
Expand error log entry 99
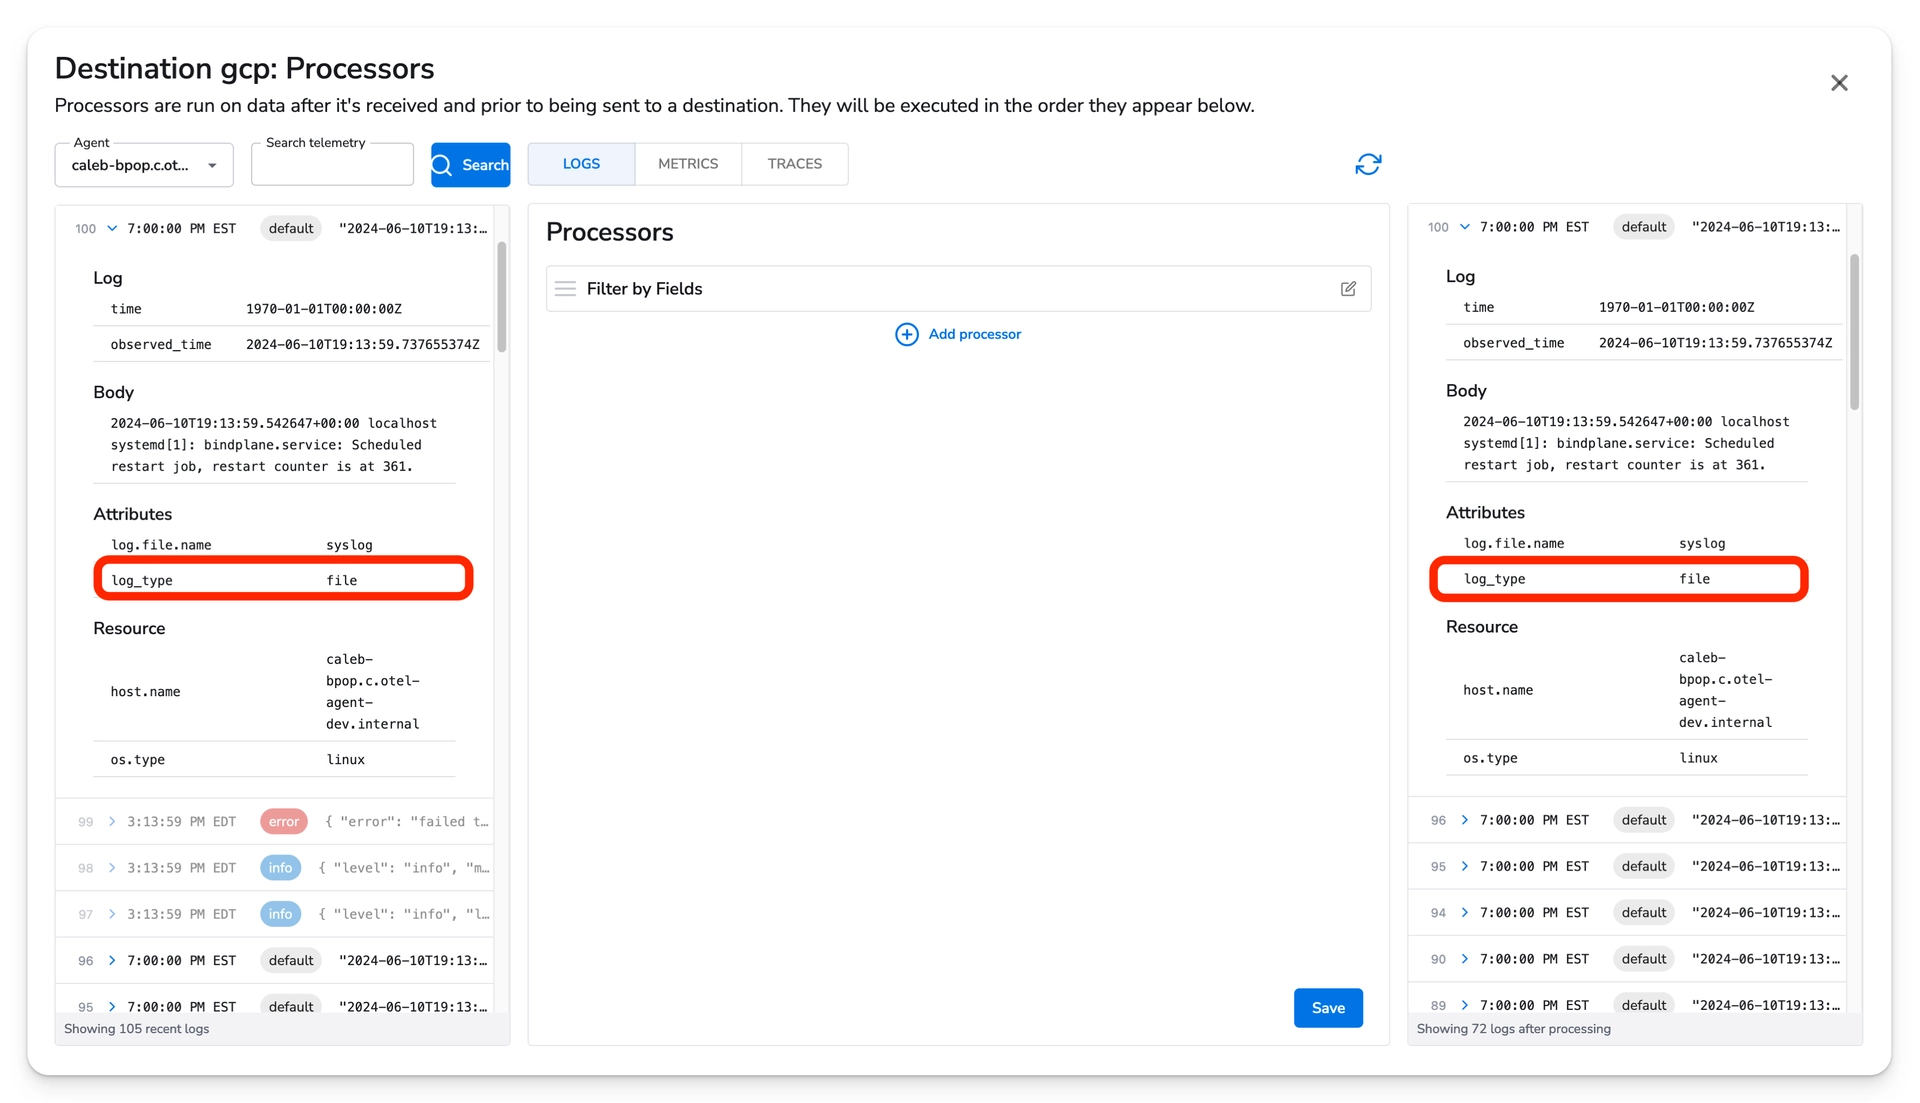tap(112, 822)
